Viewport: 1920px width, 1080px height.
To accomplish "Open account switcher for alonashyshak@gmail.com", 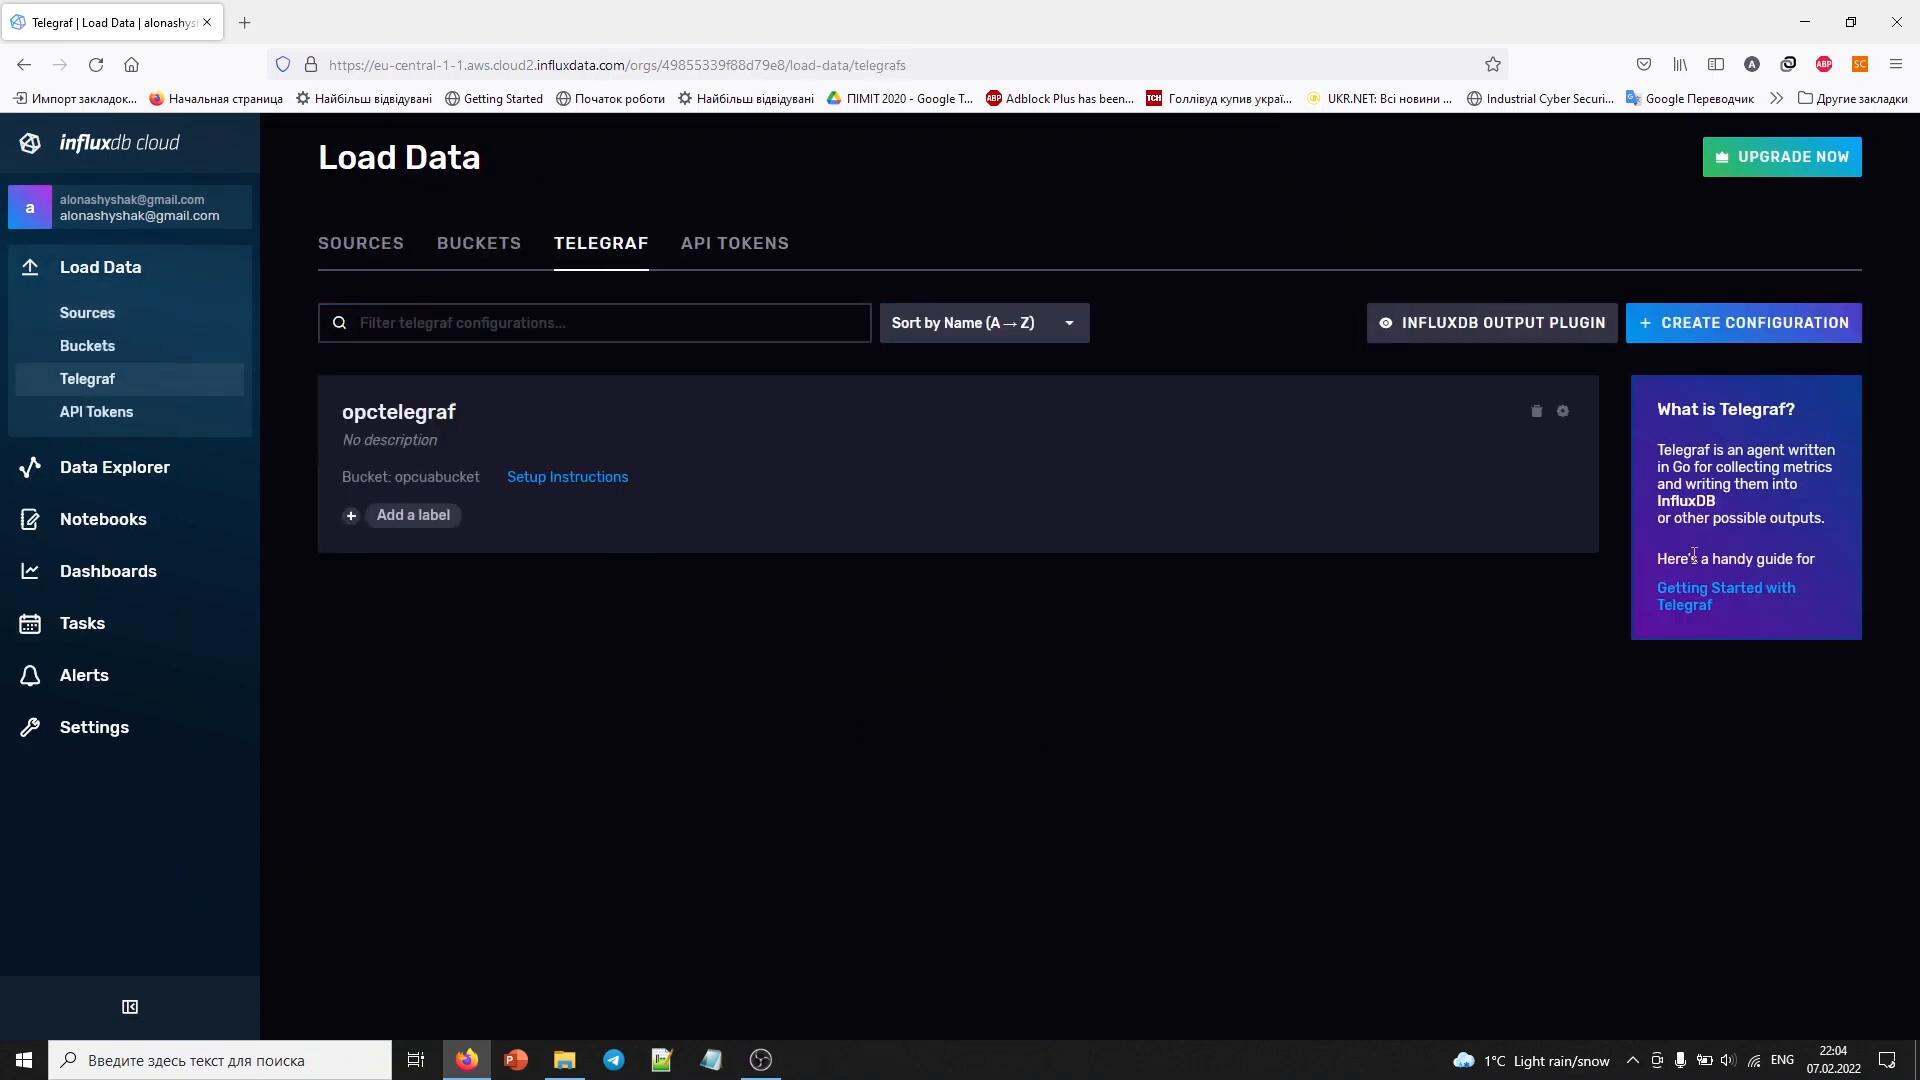I will tap(130, 208).
